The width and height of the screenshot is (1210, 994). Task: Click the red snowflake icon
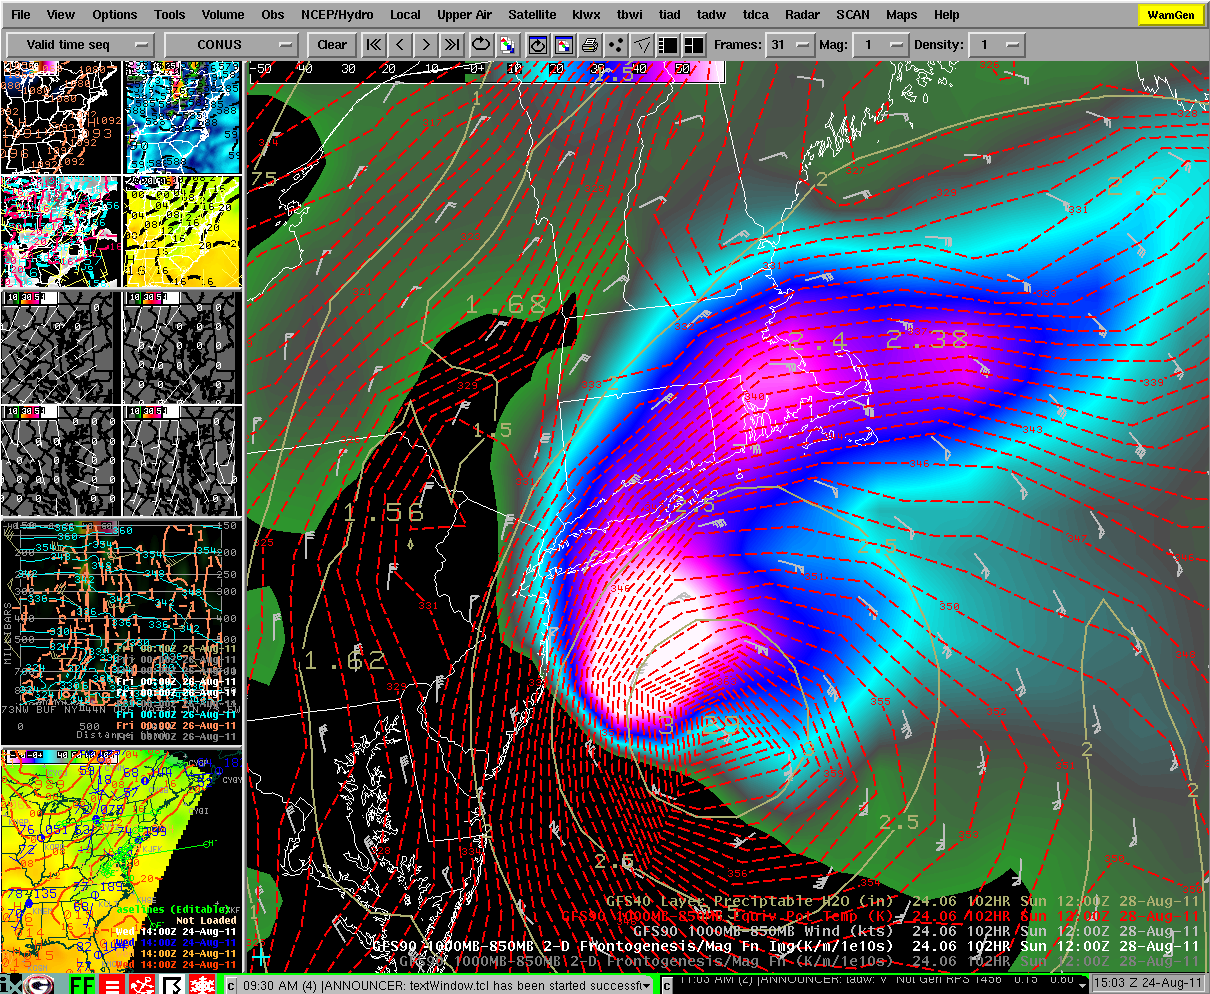[201, 984]
